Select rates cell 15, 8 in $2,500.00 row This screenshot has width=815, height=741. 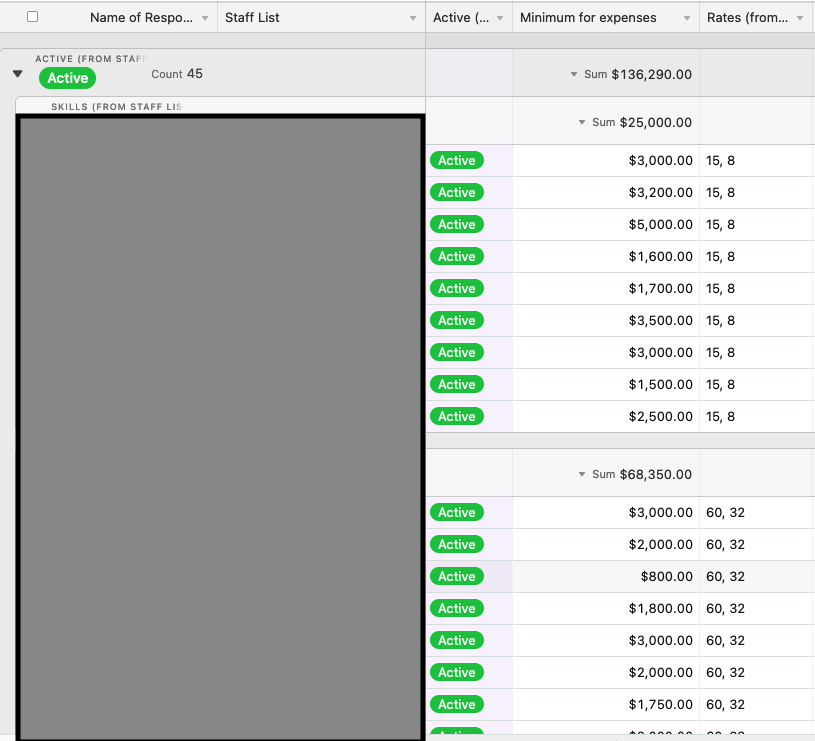[x=757, y=417]
